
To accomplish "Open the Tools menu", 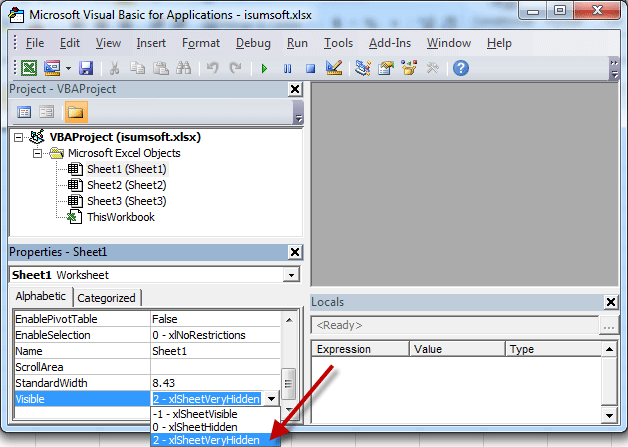I will (338, 43).
